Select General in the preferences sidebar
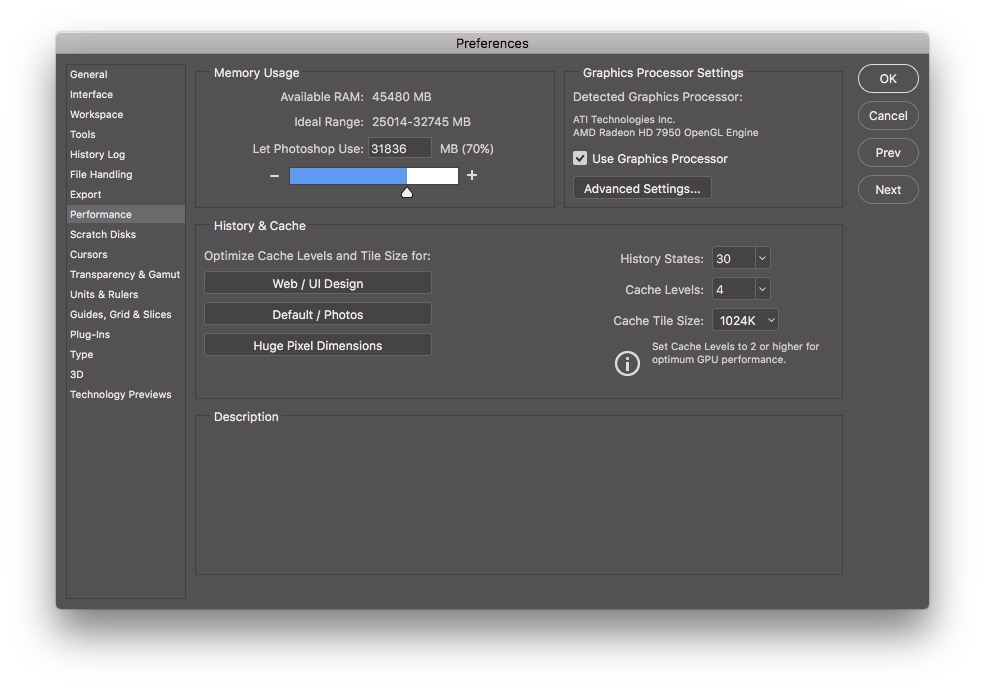 click(89, 74)
